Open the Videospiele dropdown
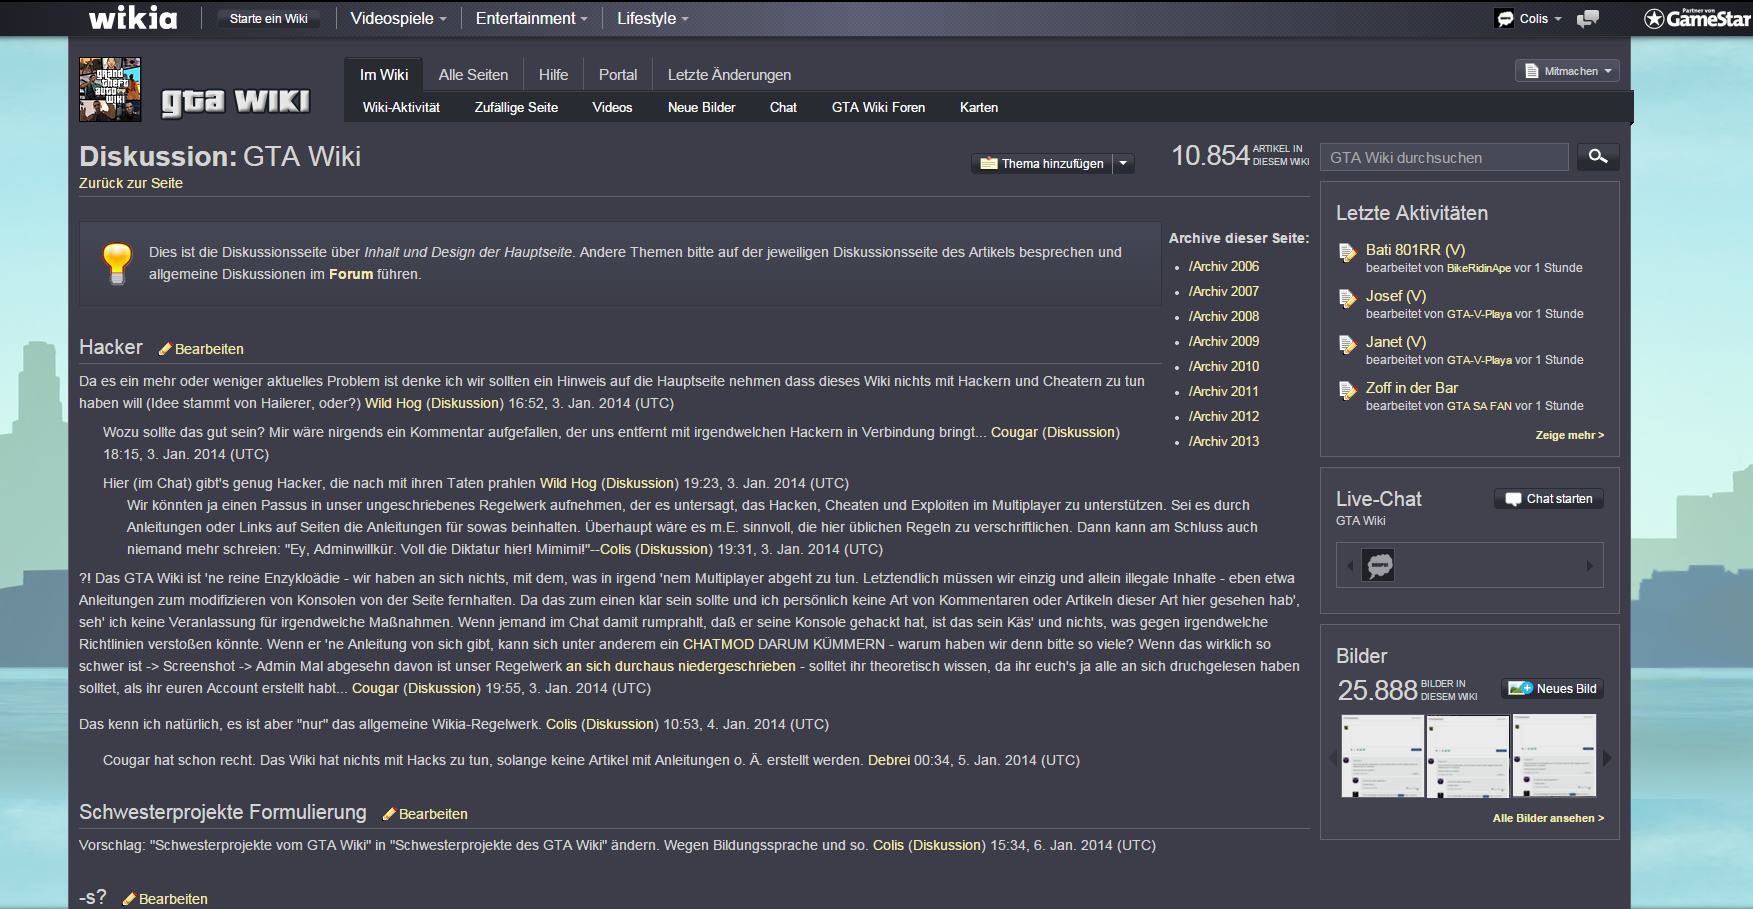The width and height of the screenshot is (1753, 909). (x=398, y=18)
